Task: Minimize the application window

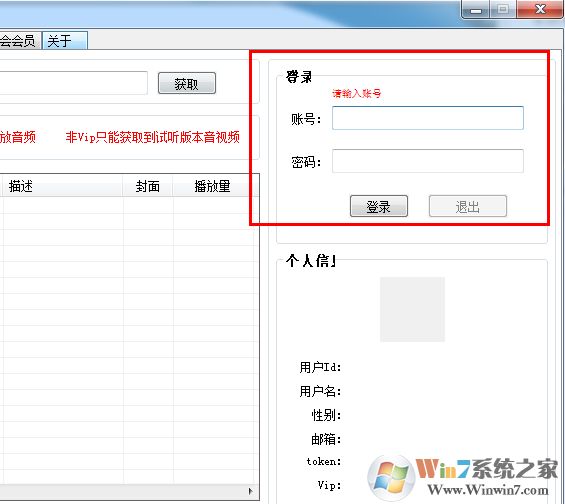Action: tap(476, 9)
